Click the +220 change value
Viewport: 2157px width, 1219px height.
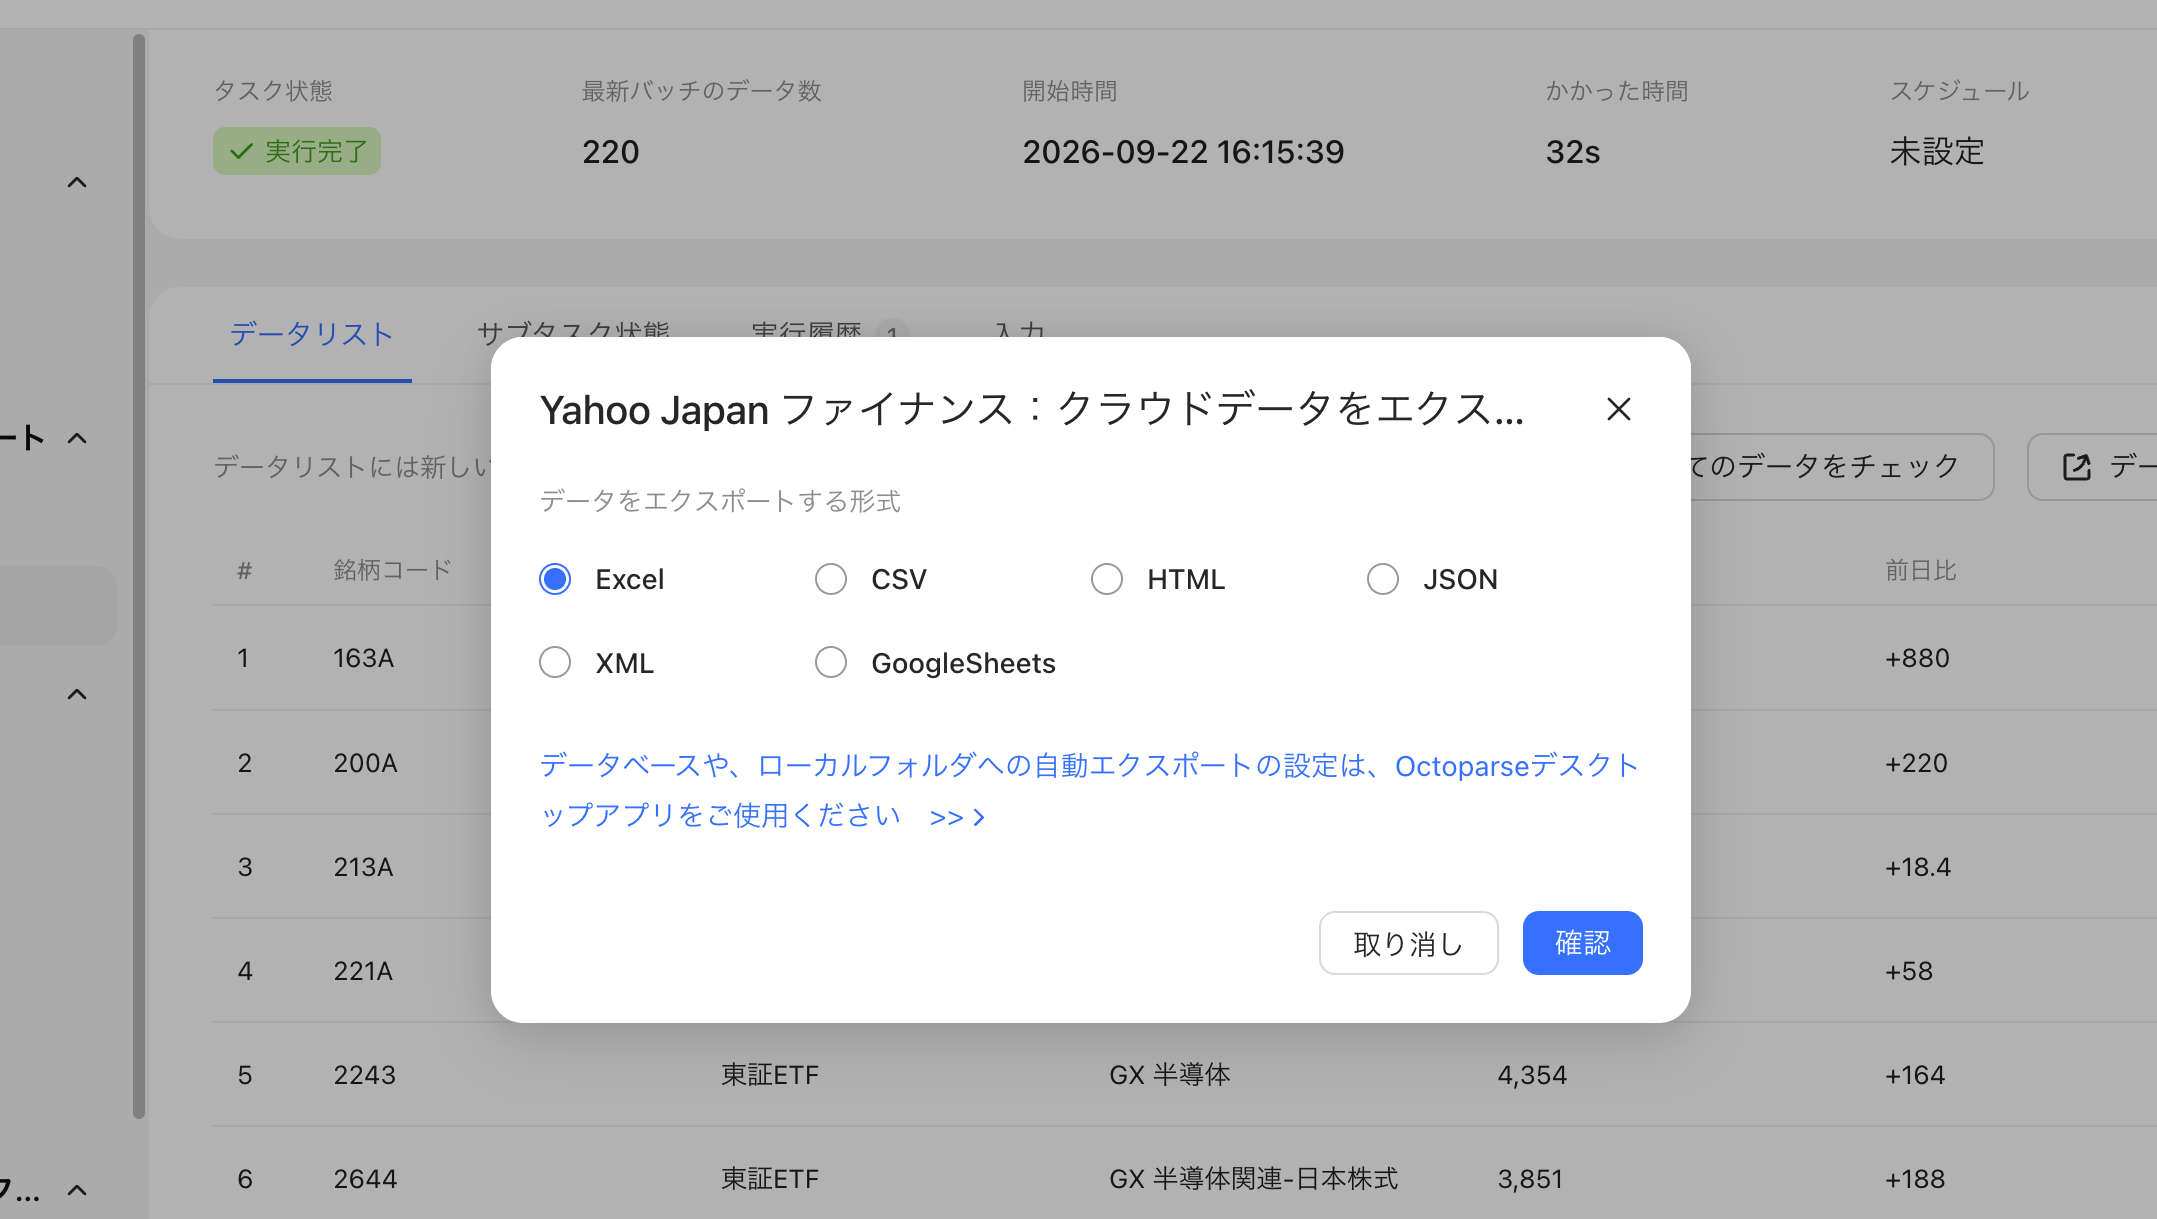click(1916, 763)
